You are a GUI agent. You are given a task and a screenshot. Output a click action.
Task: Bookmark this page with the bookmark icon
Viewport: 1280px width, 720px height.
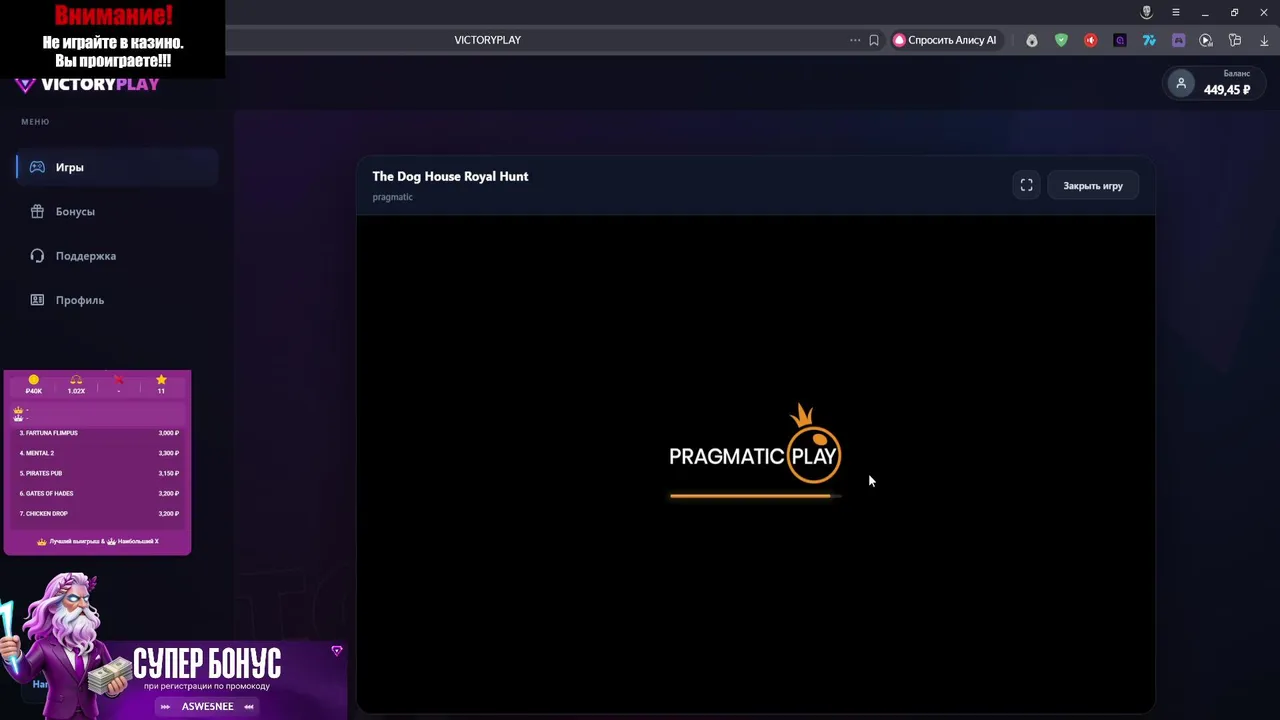coord(874,40)
